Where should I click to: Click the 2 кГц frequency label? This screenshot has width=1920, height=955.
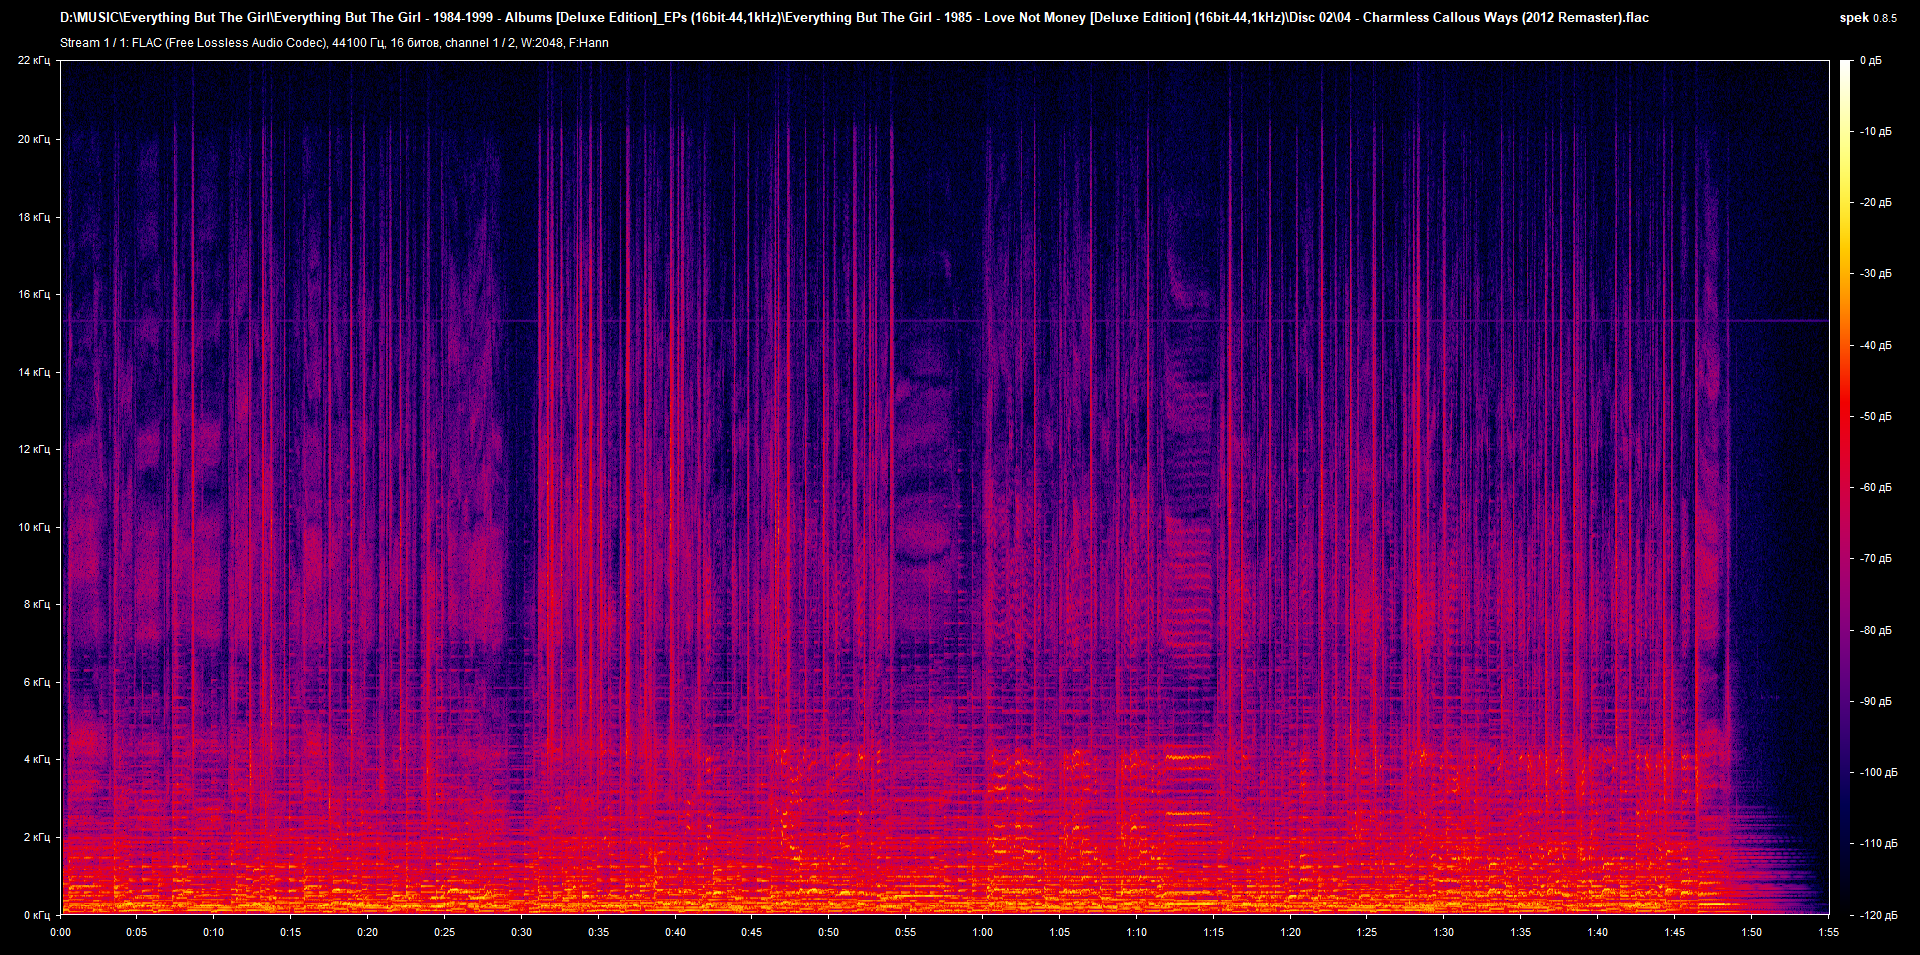pyautogui.click(x=37, y=837)
